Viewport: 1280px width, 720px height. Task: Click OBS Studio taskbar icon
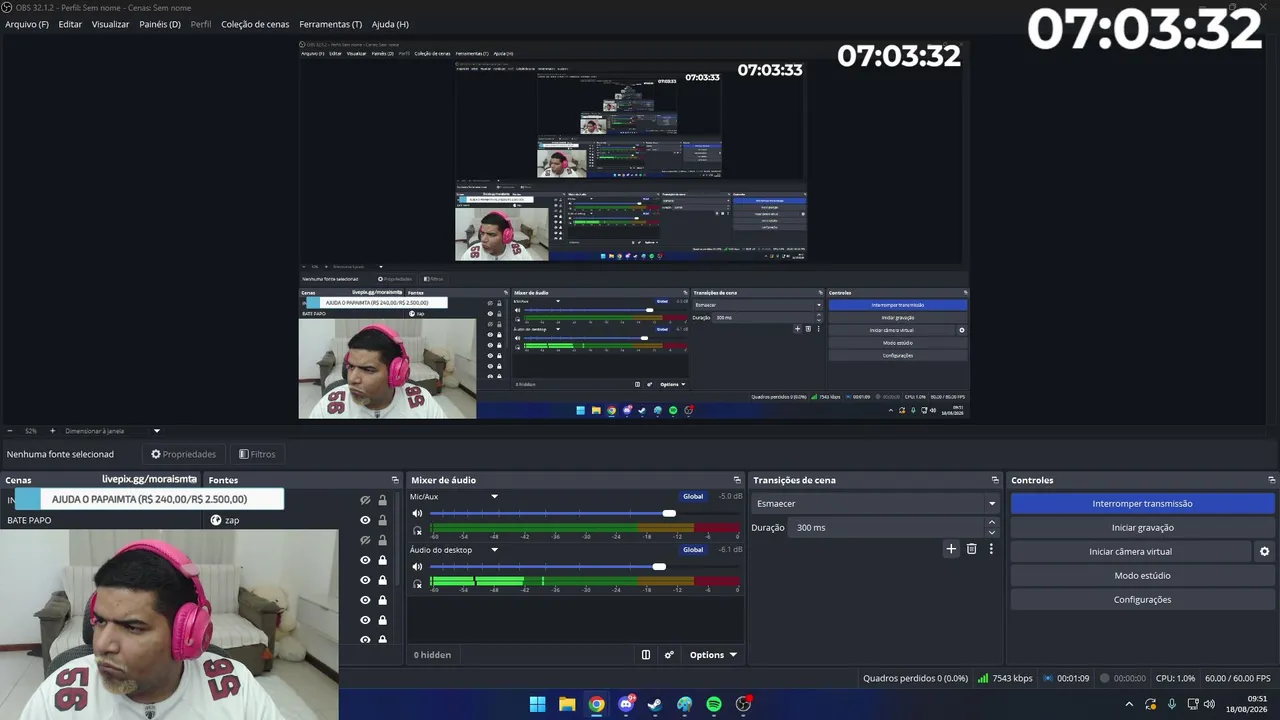pos(743,704)
